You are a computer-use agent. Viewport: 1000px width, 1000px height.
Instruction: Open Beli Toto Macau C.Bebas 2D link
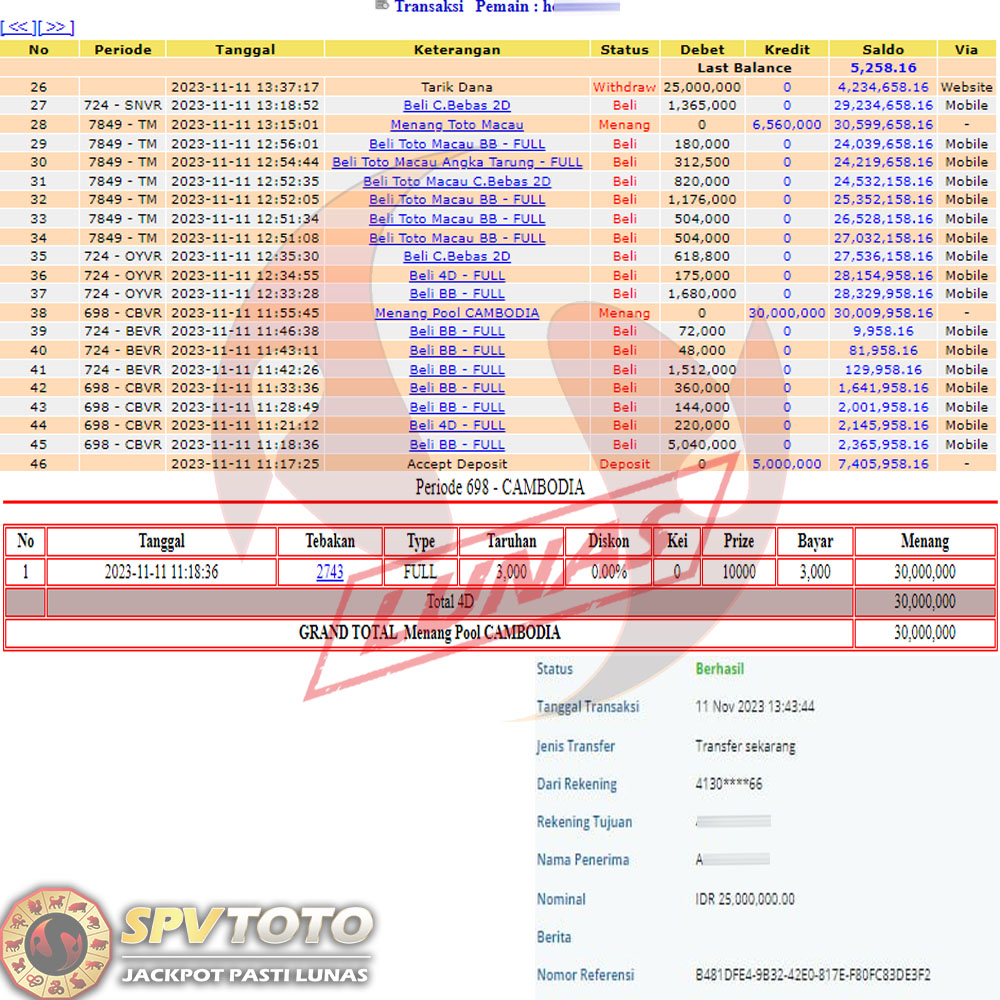pyautogui.click(x=457, y=181)
